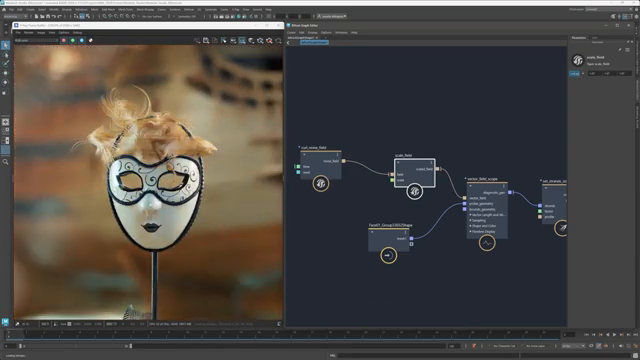
Task: Open the Windows menu in Maya main menu
Action: [x=81, y=9]
